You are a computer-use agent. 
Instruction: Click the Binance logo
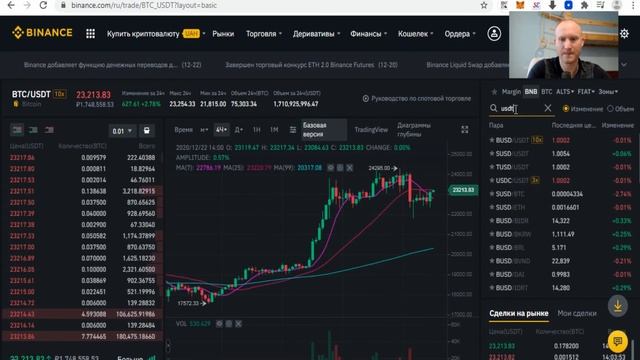click(42, 33)
